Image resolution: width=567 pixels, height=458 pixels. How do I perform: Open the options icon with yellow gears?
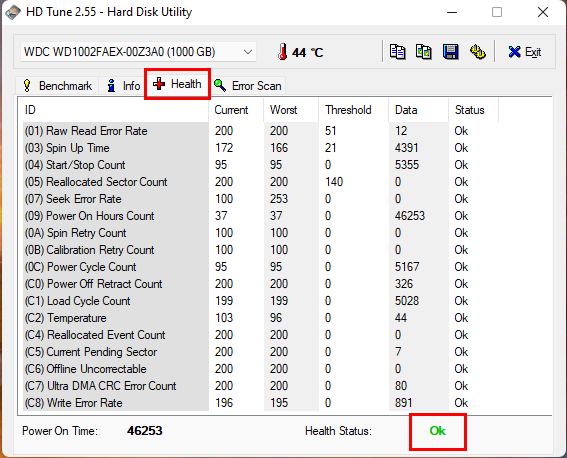coord(477,52)
